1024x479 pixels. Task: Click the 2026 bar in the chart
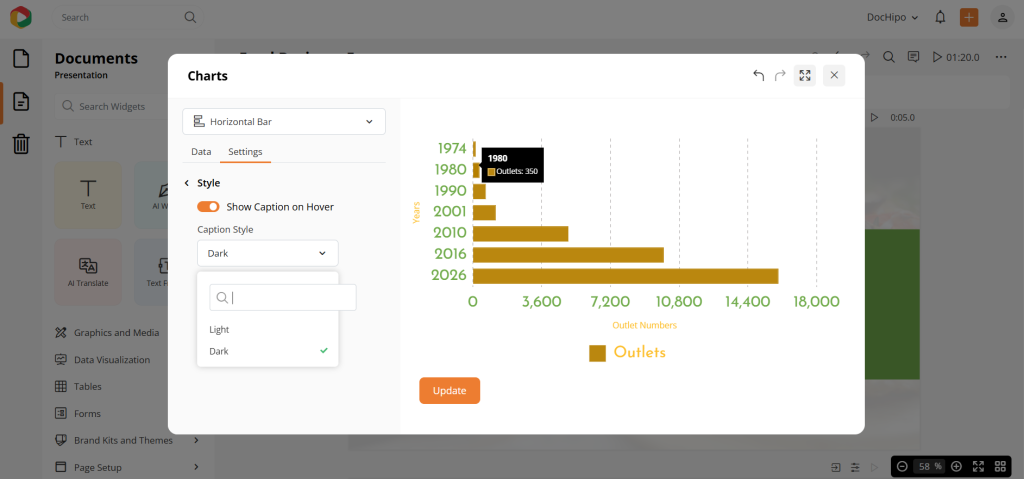coord(626,276)
